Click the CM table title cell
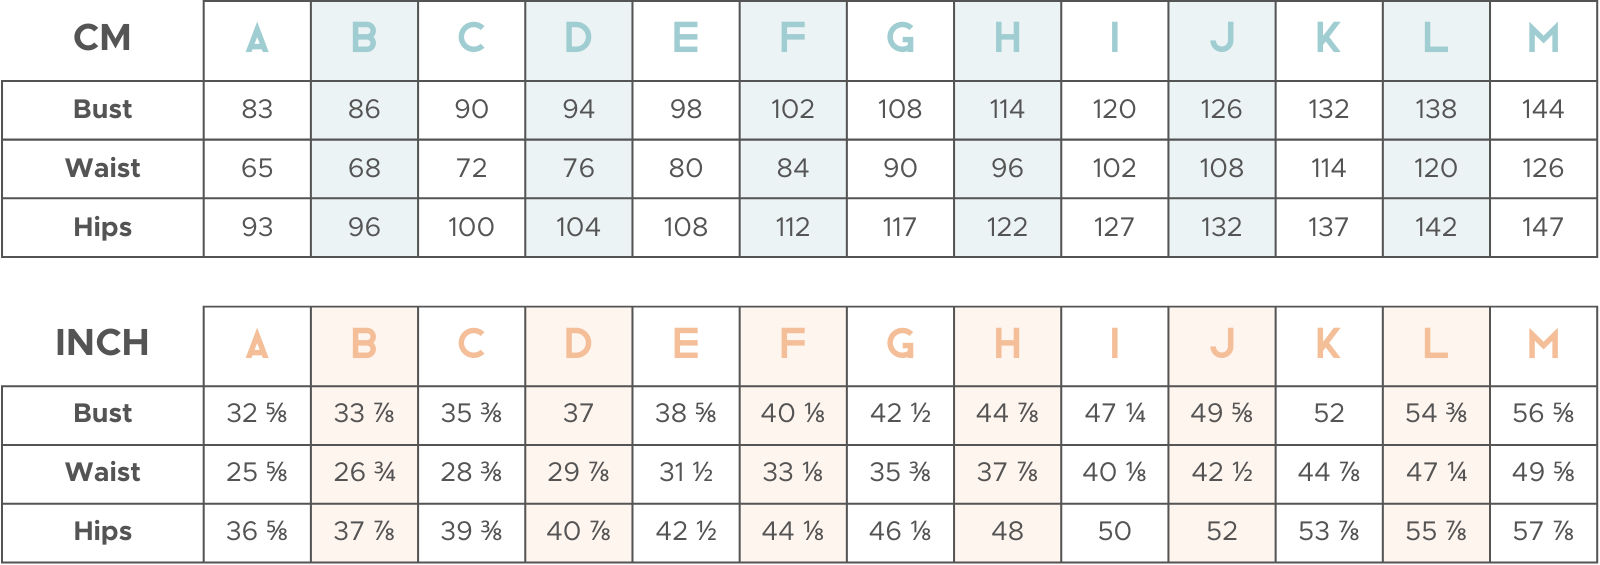 coord(102,39)
